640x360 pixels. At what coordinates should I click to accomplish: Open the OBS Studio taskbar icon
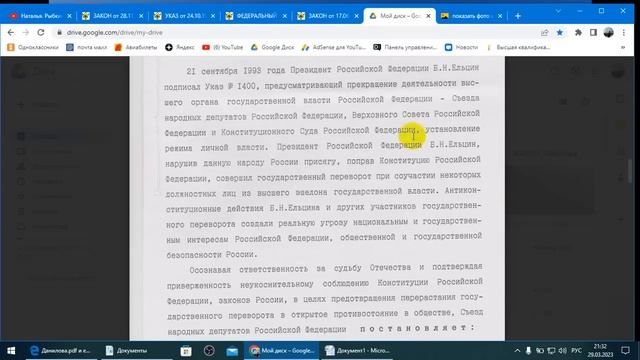(209, 351)
